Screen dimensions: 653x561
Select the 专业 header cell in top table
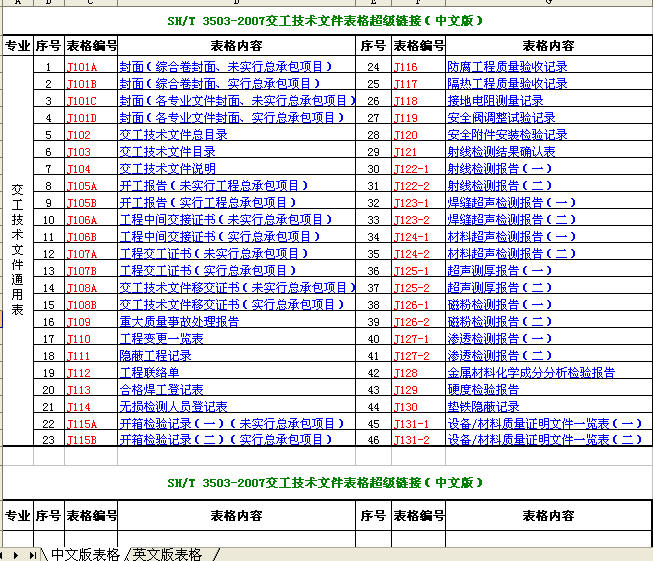tap(17, 45)
